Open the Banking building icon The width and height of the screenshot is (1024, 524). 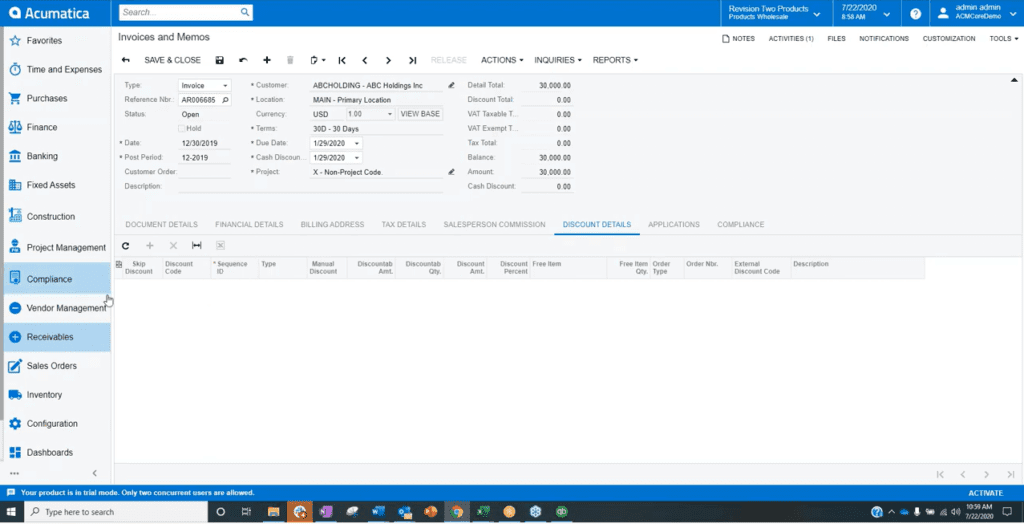(15, 156)
